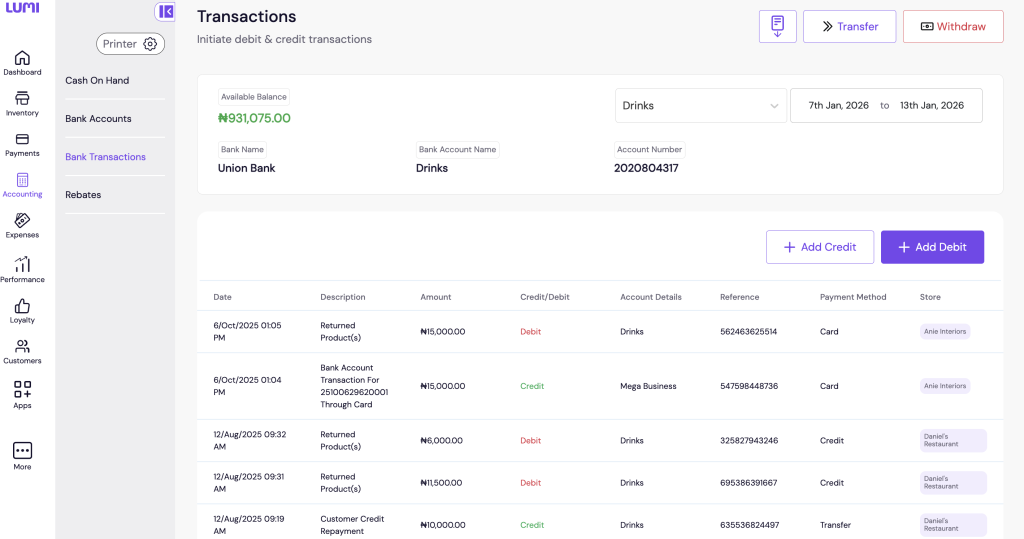The width and height of the screenshot is (1024, 539).
Task: Open the Dashboard home icon
Action: tap(22, 59)
